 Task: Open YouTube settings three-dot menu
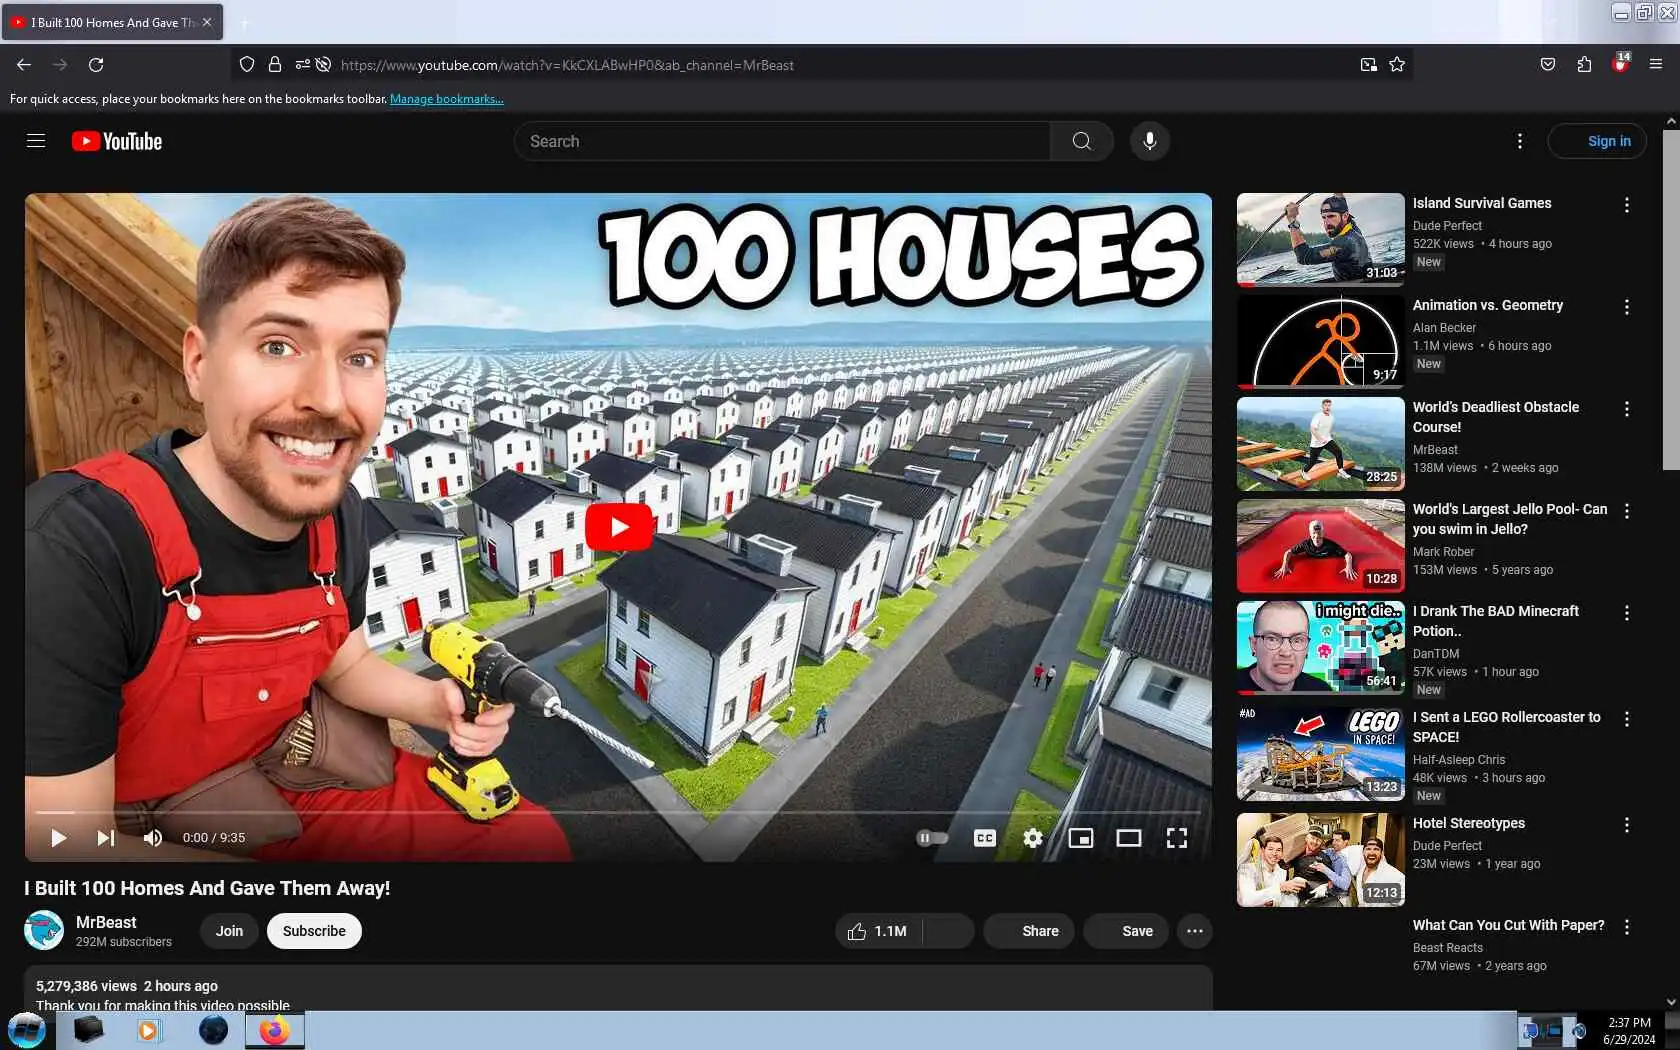(1519, 141)
